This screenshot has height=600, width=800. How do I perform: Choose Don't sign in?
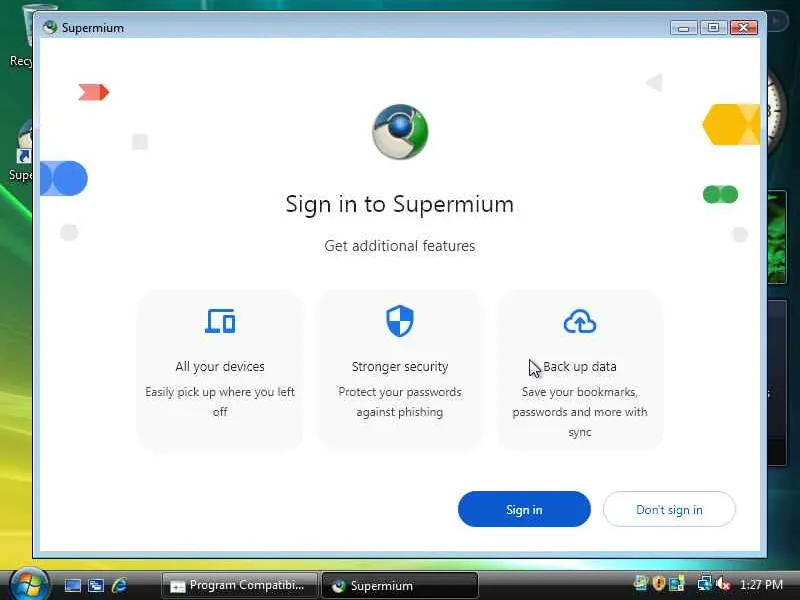pos(669,509)
